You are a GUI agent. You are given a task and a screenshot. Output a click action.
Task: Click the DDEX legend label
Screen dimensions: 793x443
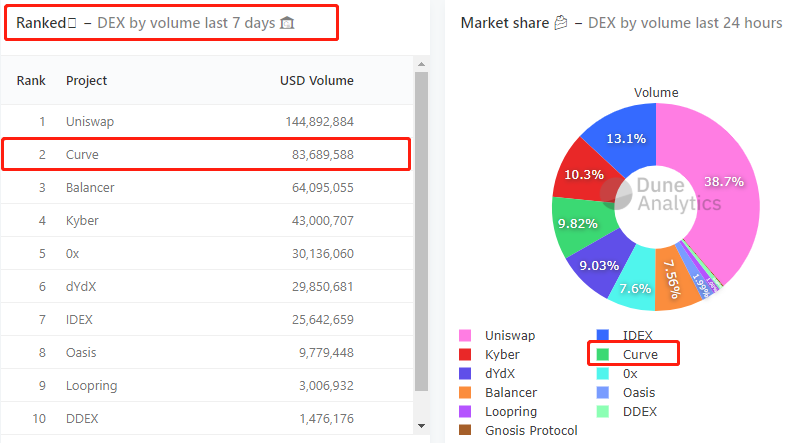640,412
